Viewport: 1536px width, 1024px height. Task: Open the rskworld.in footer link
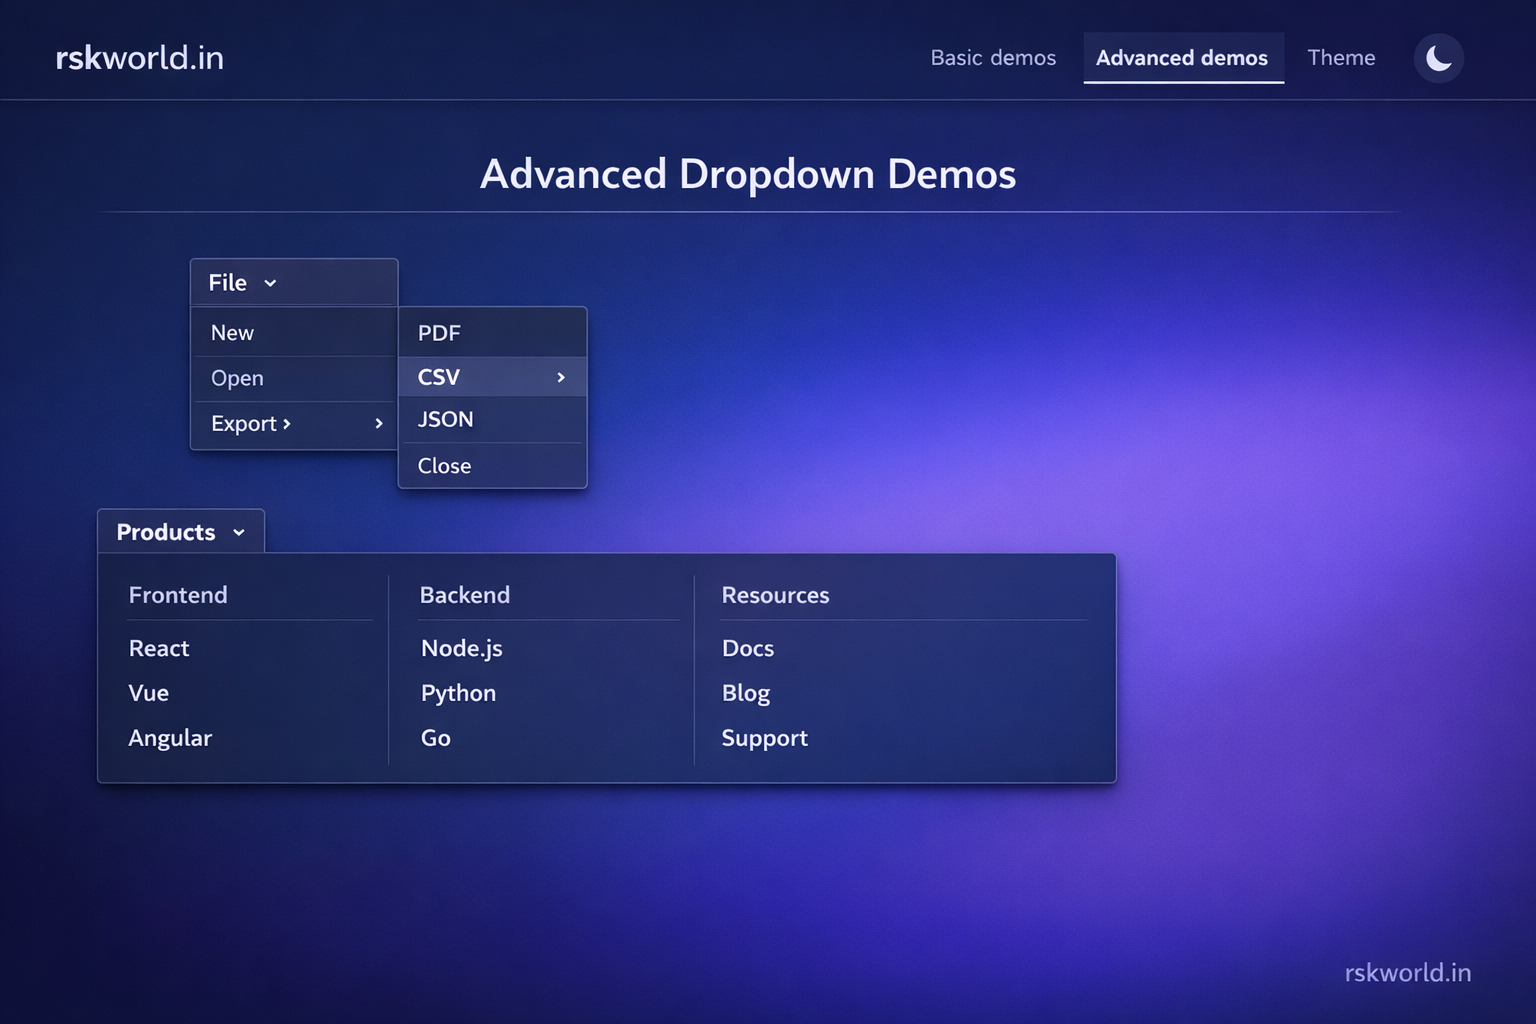pos(1408,972)
